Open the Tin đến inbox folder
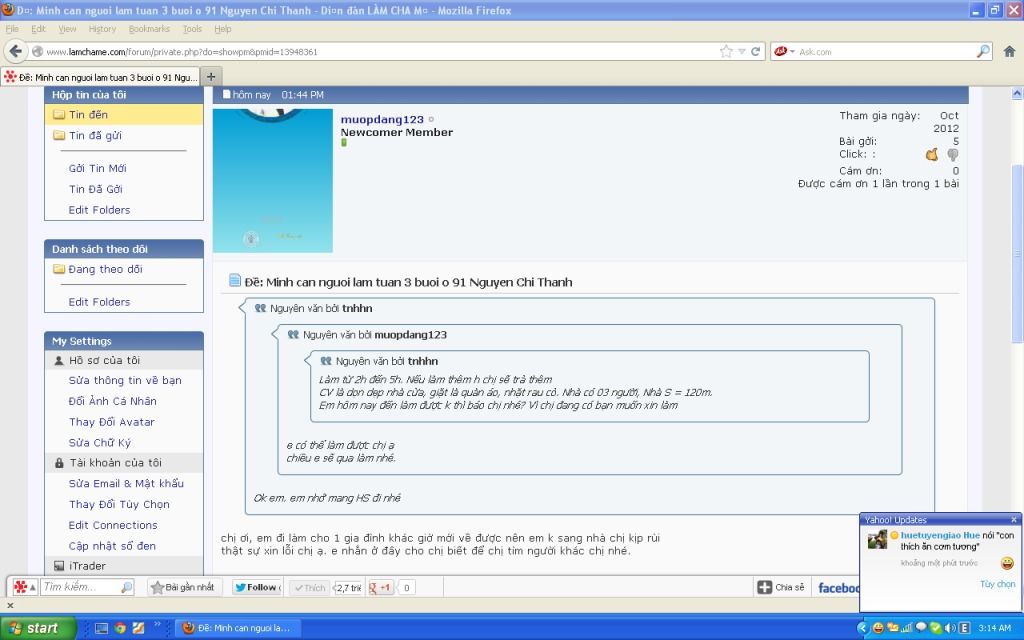 (88, 115)
